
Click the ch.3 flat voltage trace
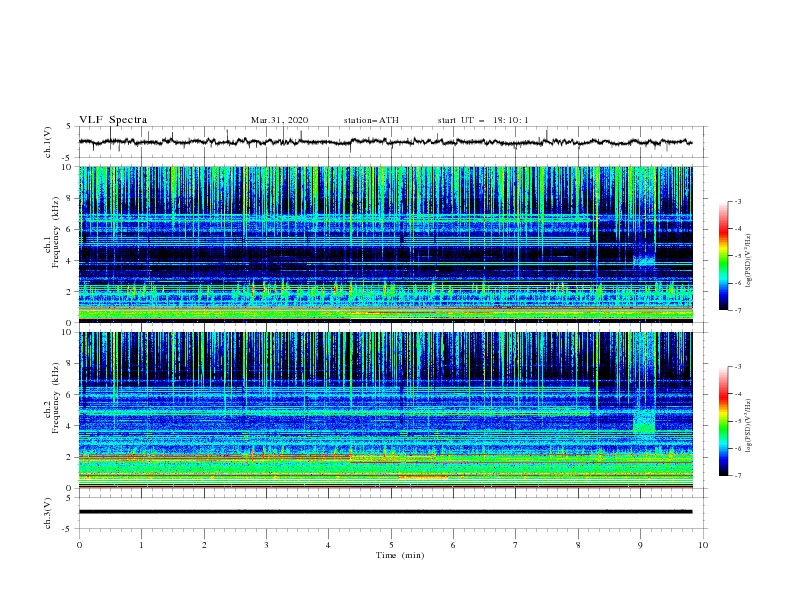pyautogui.click(x=385, y=512)
